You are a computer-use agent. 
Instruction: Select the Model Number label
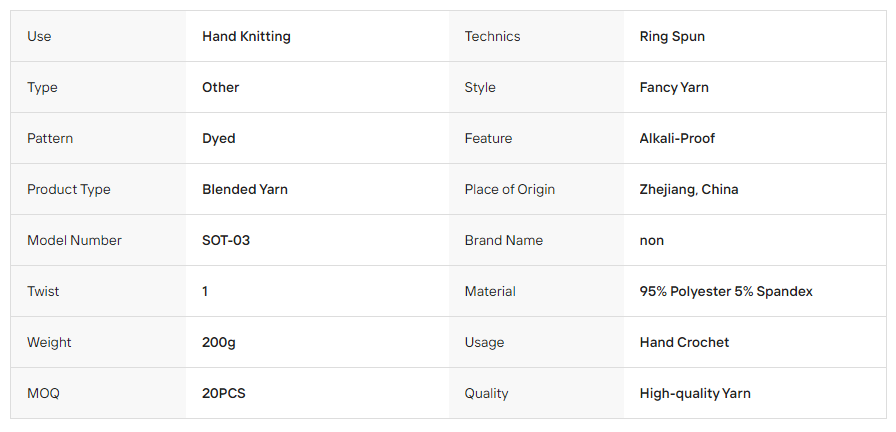tap(74, 240)
